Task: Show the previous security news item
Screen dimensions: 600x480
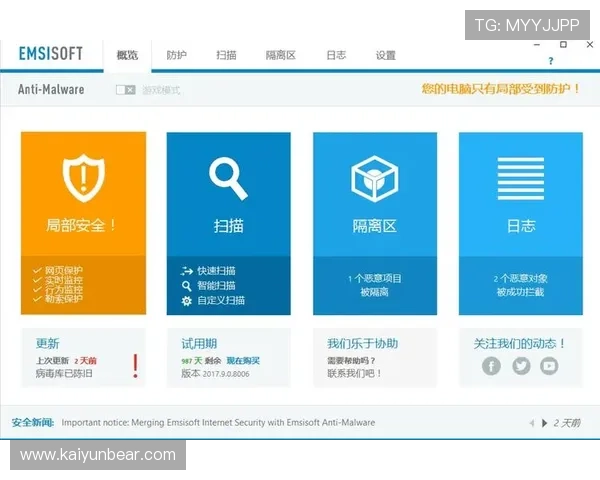Action: coord(531,423)
